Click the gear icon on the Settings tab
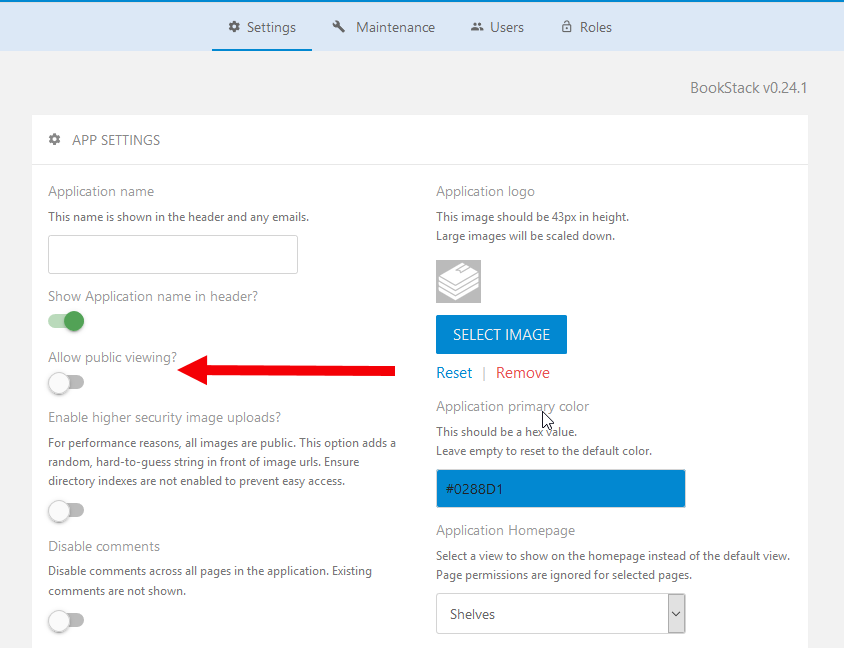 (x=232, y=27)
